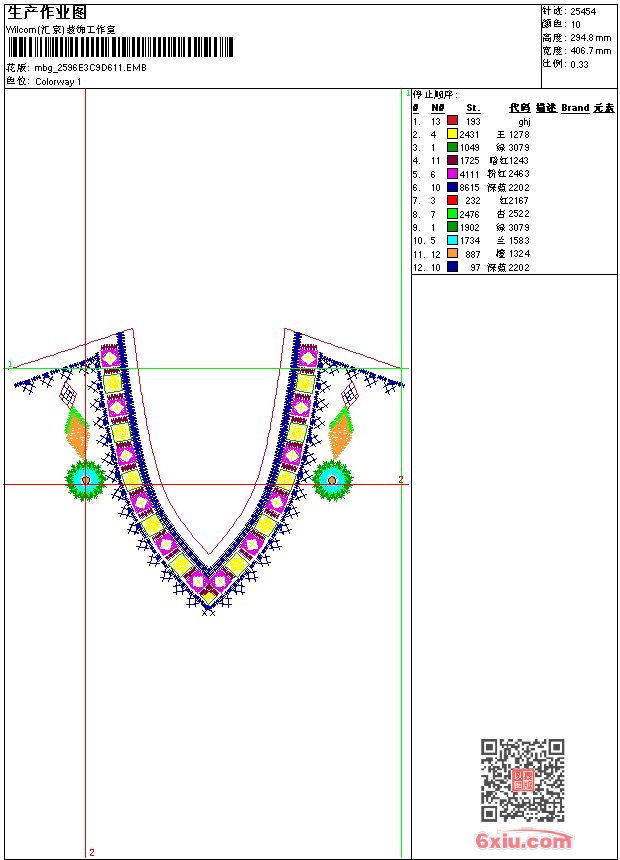The image size is (620, 860).
Task: Click the left circular green-cyan flower motif
Action: pos(86,480)
